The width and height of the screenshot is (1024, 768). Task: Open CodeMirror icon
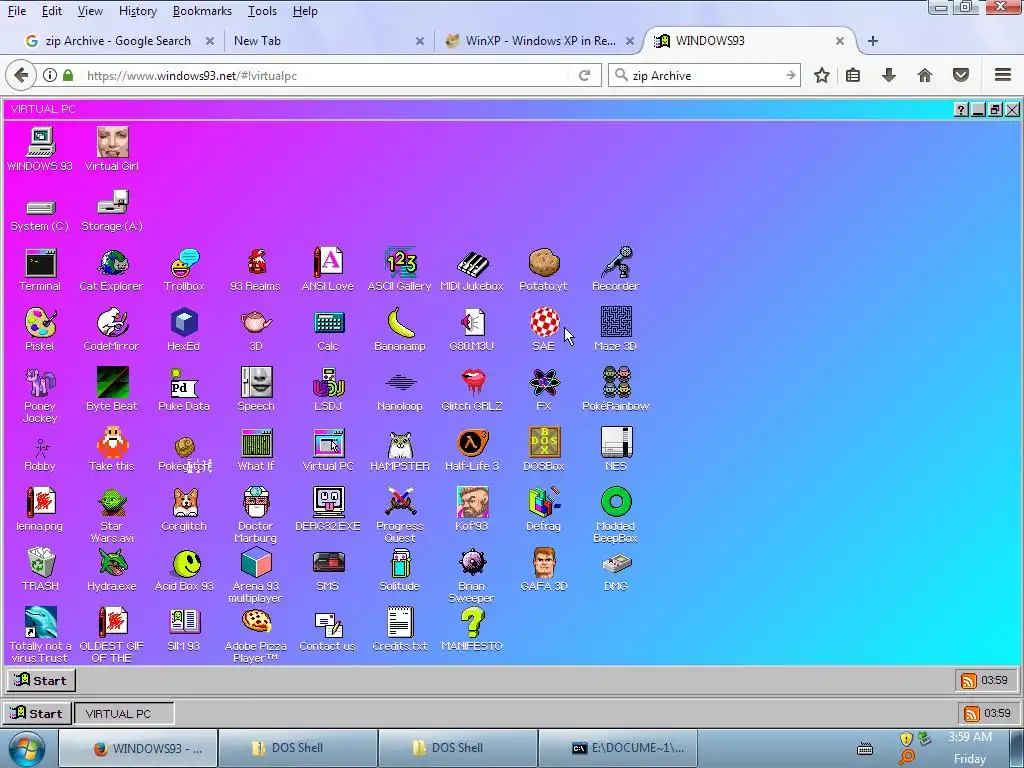[111, 329]
